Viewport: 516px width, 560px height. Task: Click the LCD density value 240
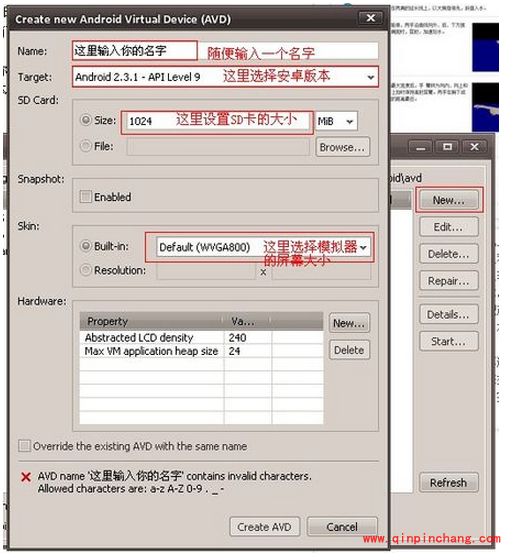coord(237,337)
